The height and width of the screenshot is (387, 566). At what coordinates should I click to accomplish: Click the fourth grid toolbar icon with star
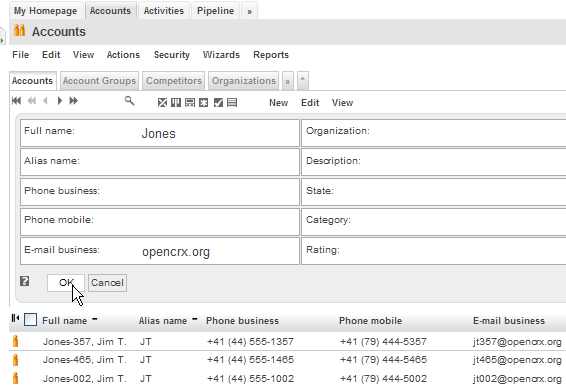(204, 103)
